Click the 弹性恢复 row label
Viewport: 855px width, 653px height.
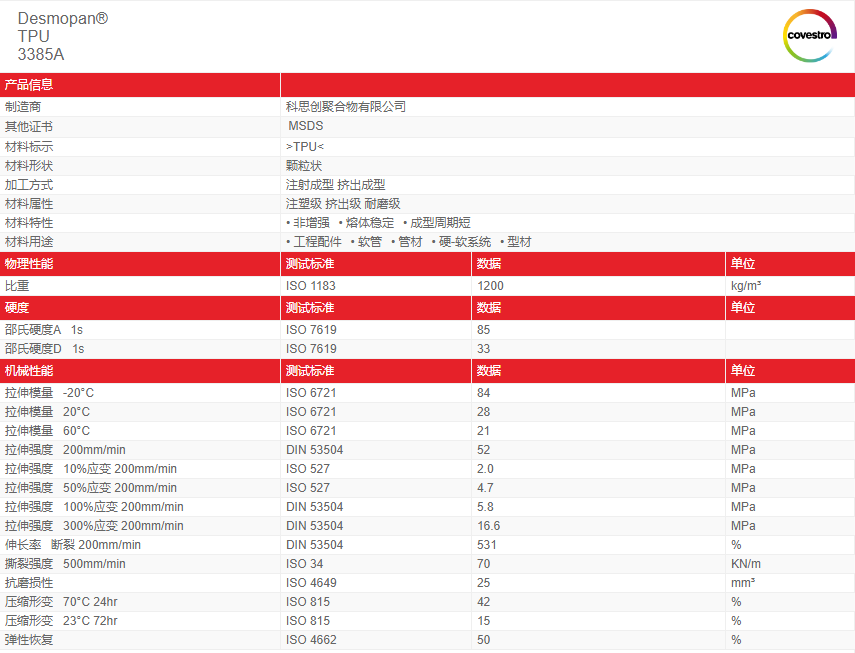pyautogui.click(x=29, y=640)
